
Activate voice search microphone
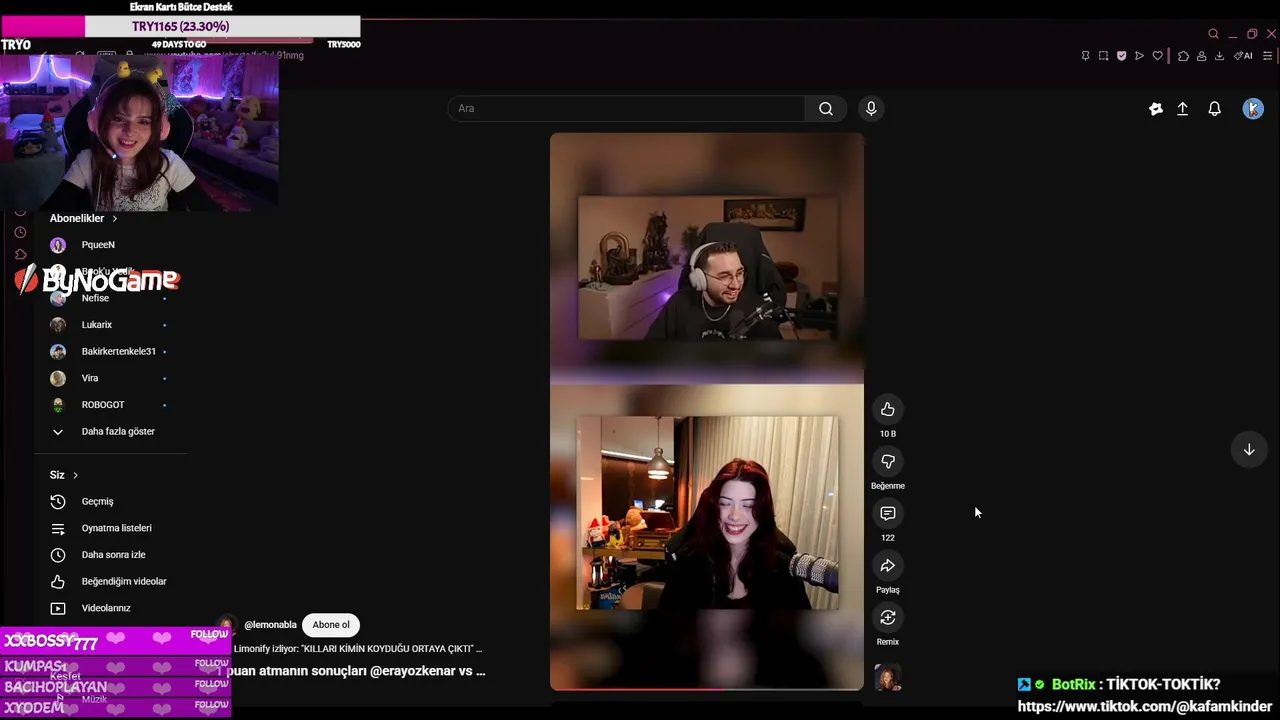click(x=871, y=108)
